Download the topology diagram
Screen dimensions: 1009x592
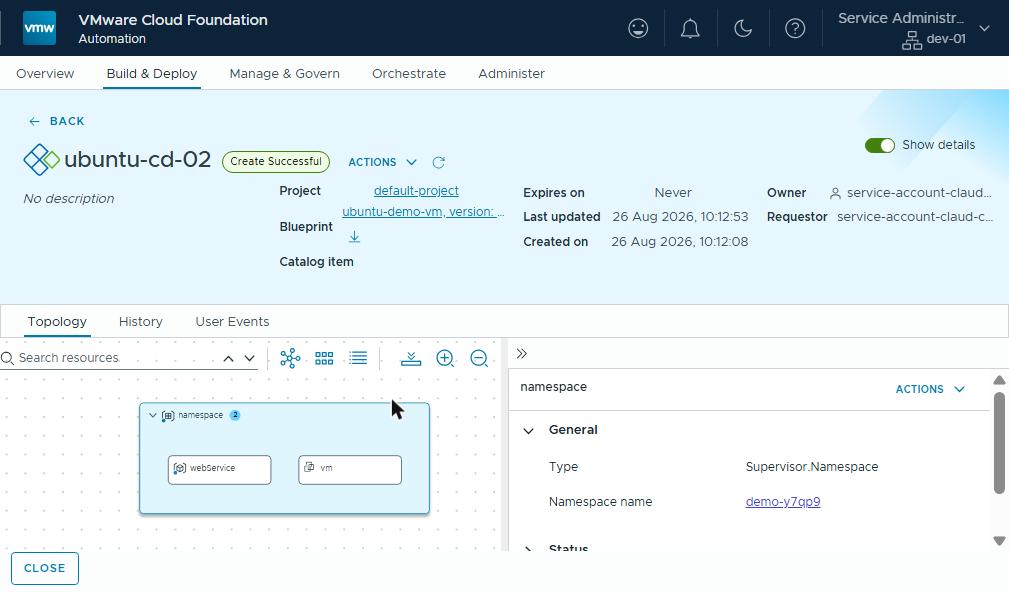(x=411, y=358)
